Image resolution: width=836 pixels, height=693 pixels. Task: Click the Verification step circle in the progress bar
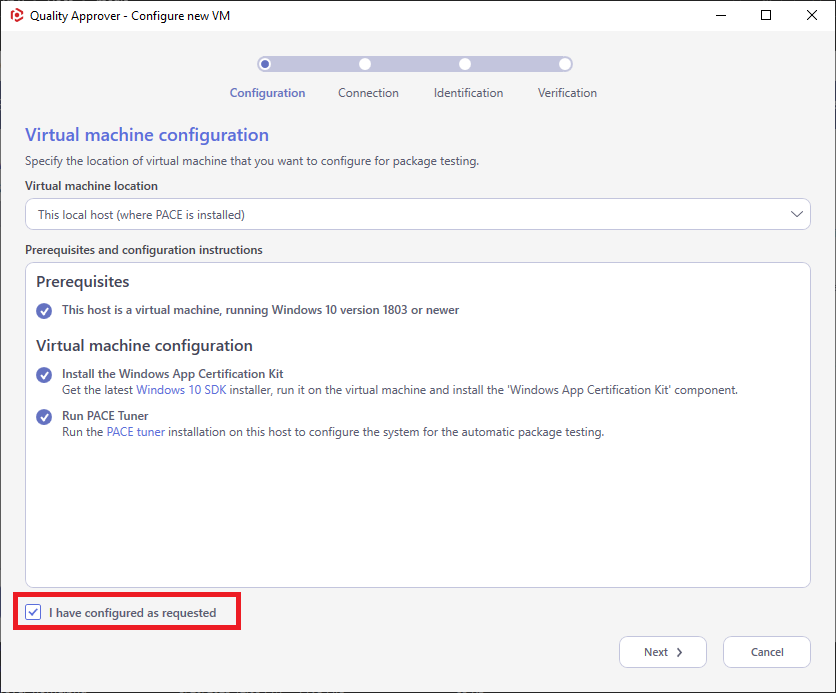(565, 65)
